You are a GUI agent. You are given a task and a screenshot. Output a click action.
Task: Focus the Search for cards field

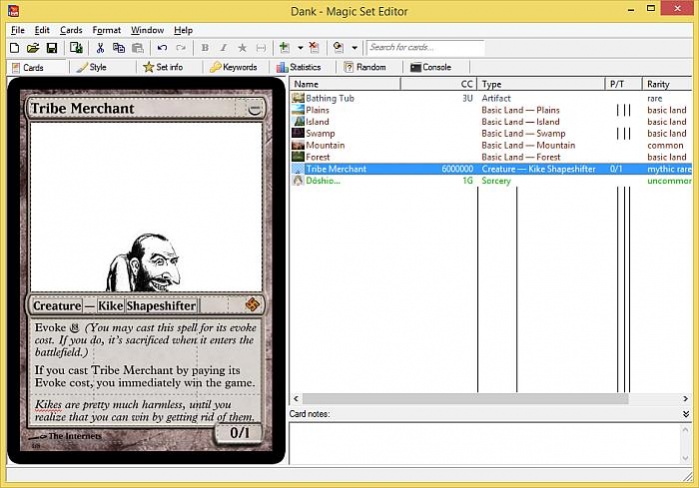[x=425, y=47]
